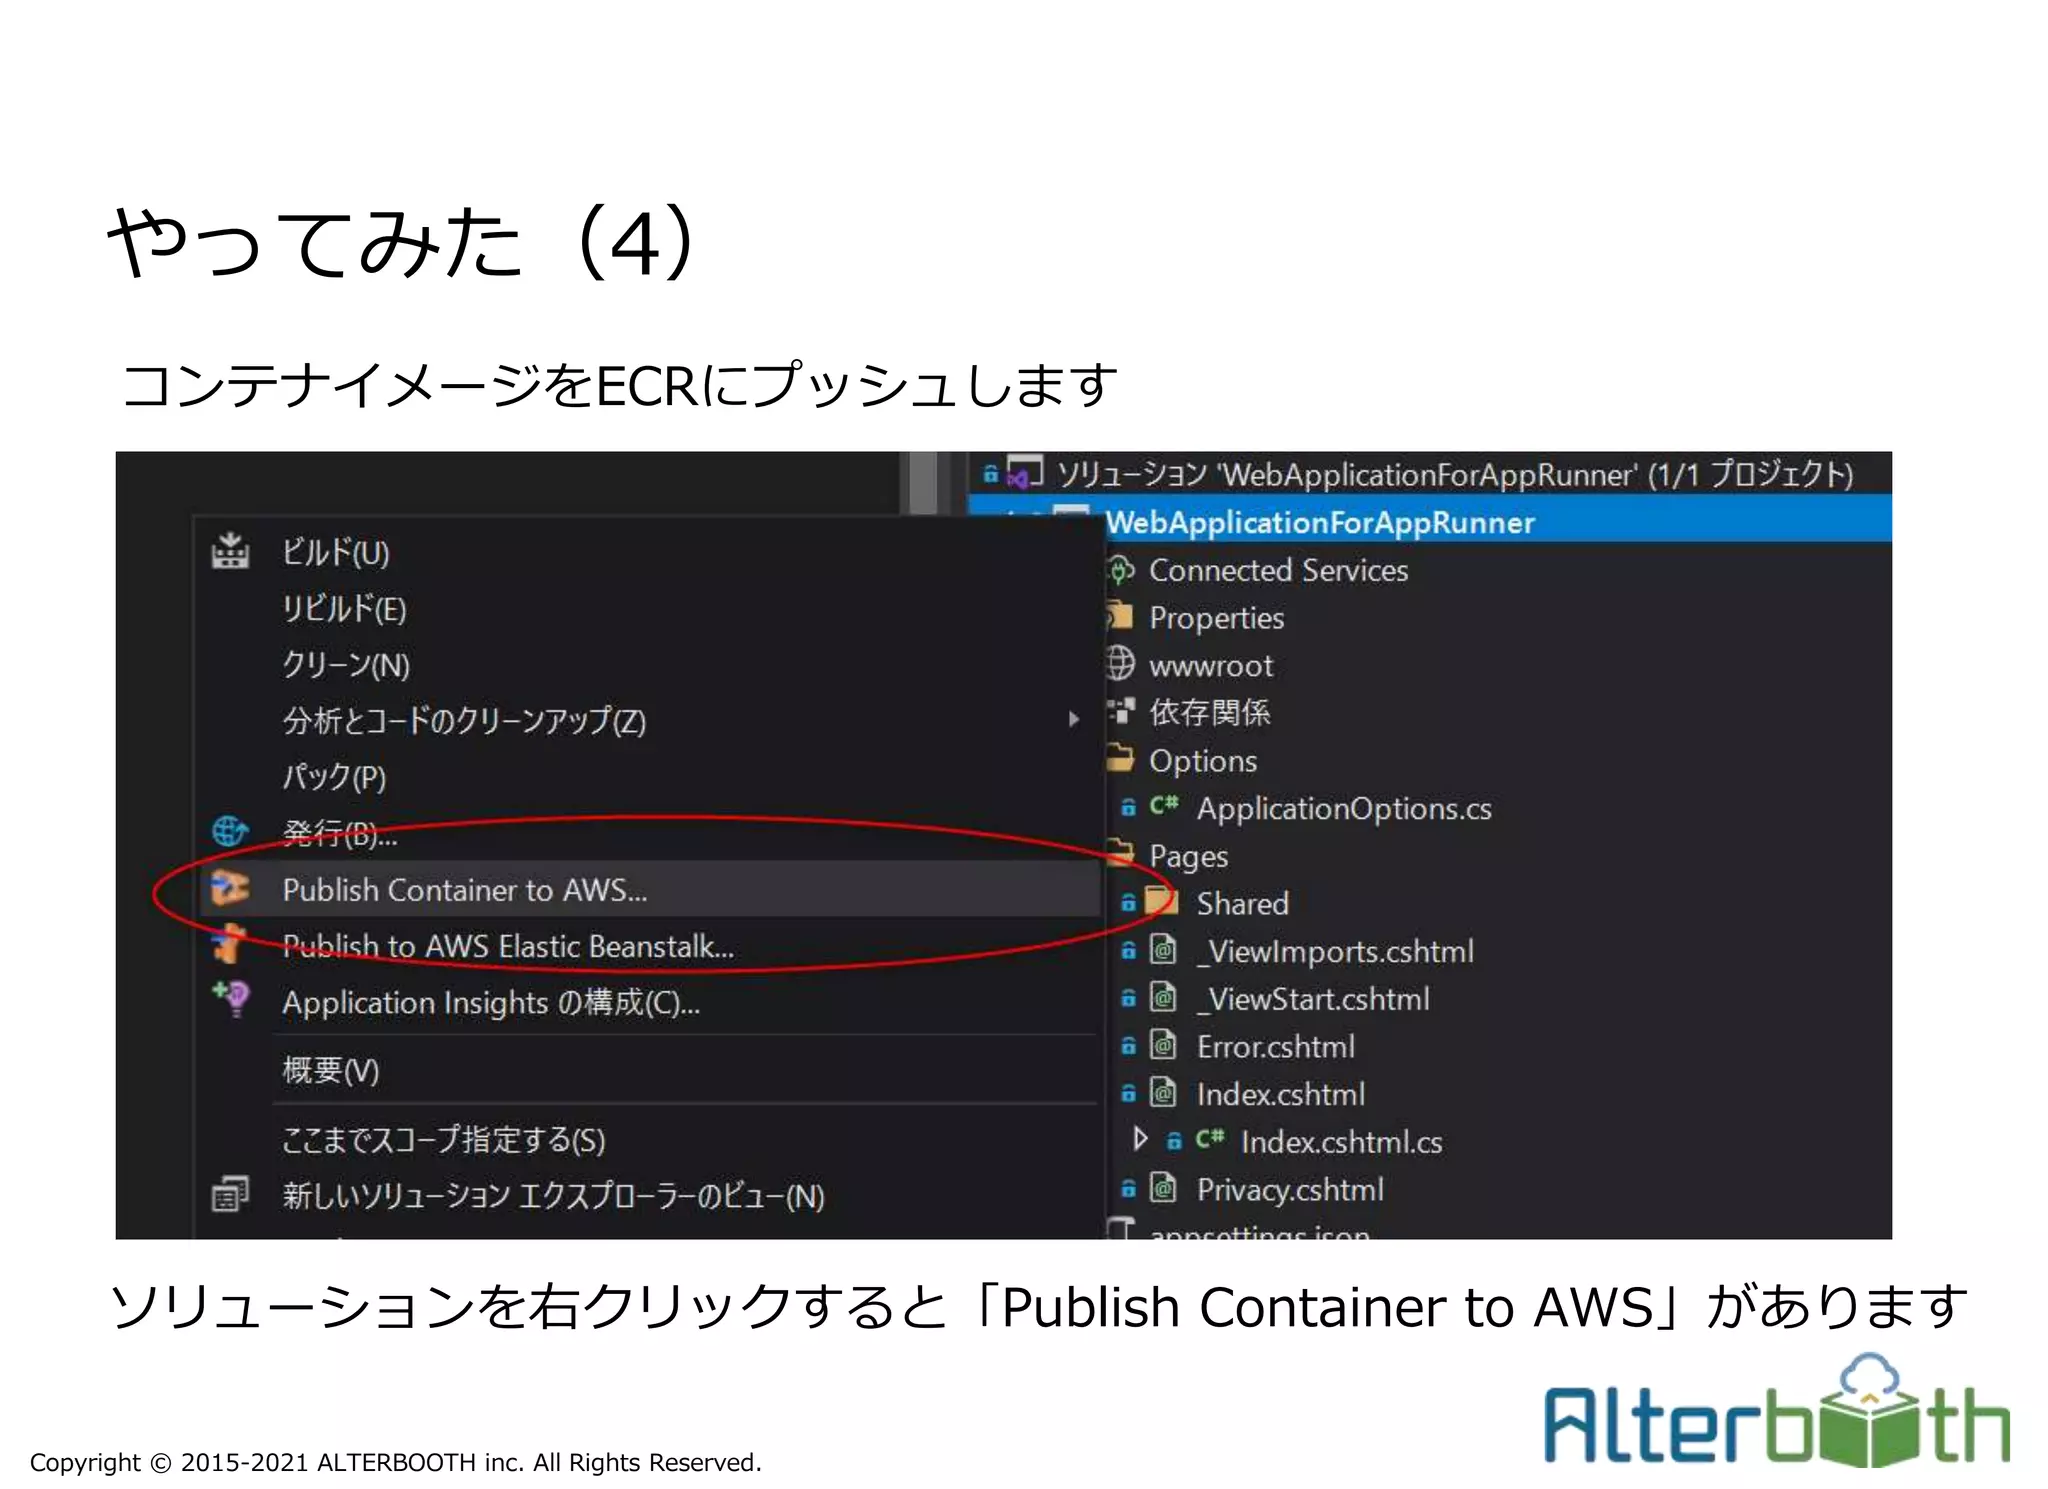Click the AWS Elastic Beanstalk publish icon
The width and height of the screenshot is (2048, 1489).
[230, 944]
